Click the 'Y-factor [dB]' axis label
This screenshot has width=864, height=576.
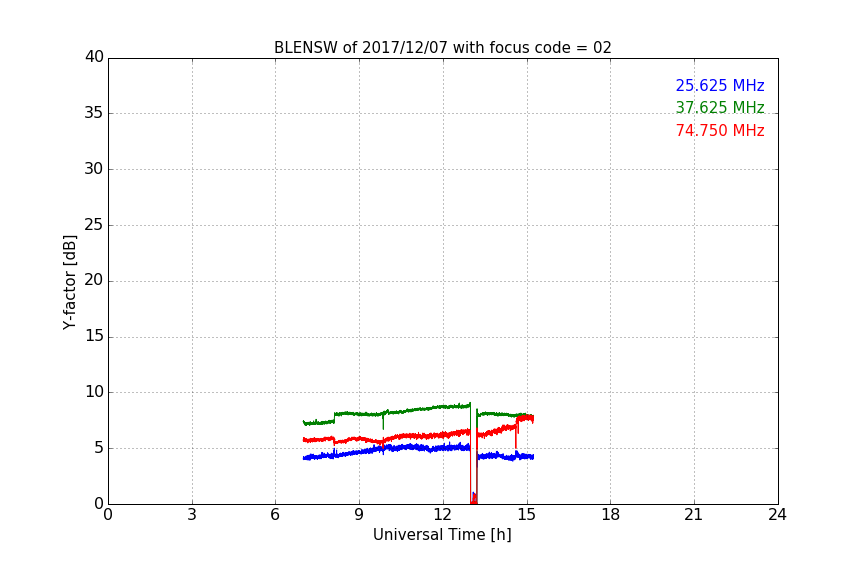[69, 282]
